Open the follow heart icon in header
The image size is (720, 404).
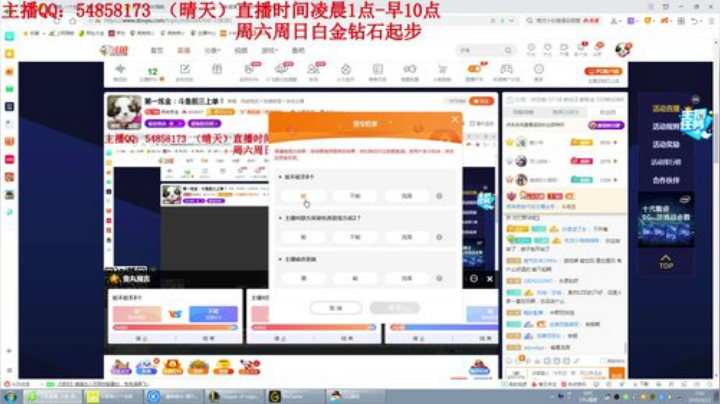tap(547, 49)
